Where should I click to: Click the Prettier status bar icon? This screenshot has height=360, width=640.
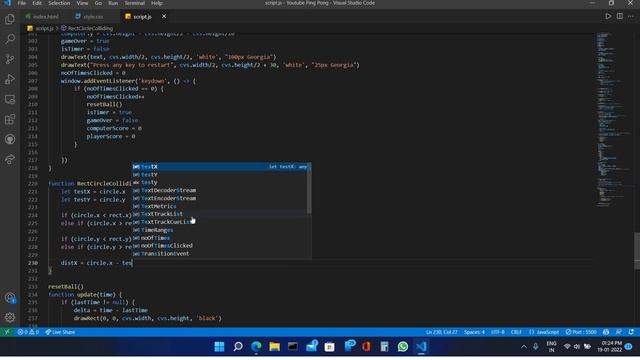tap(606, 332)
